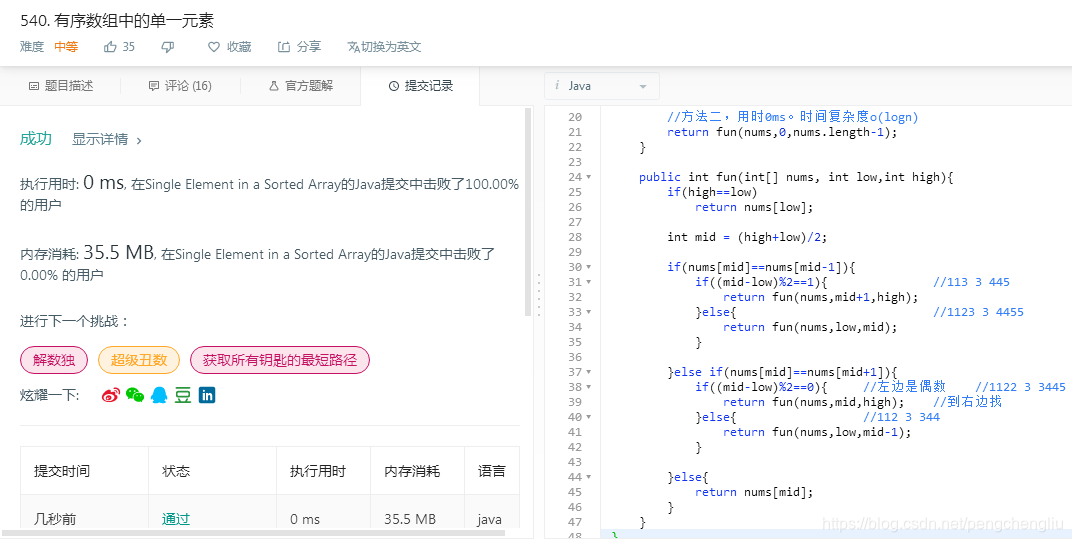This screenshot has width=1072, height=542.
Task: Open the 评论 (16) tab
Action: point(180,85)
